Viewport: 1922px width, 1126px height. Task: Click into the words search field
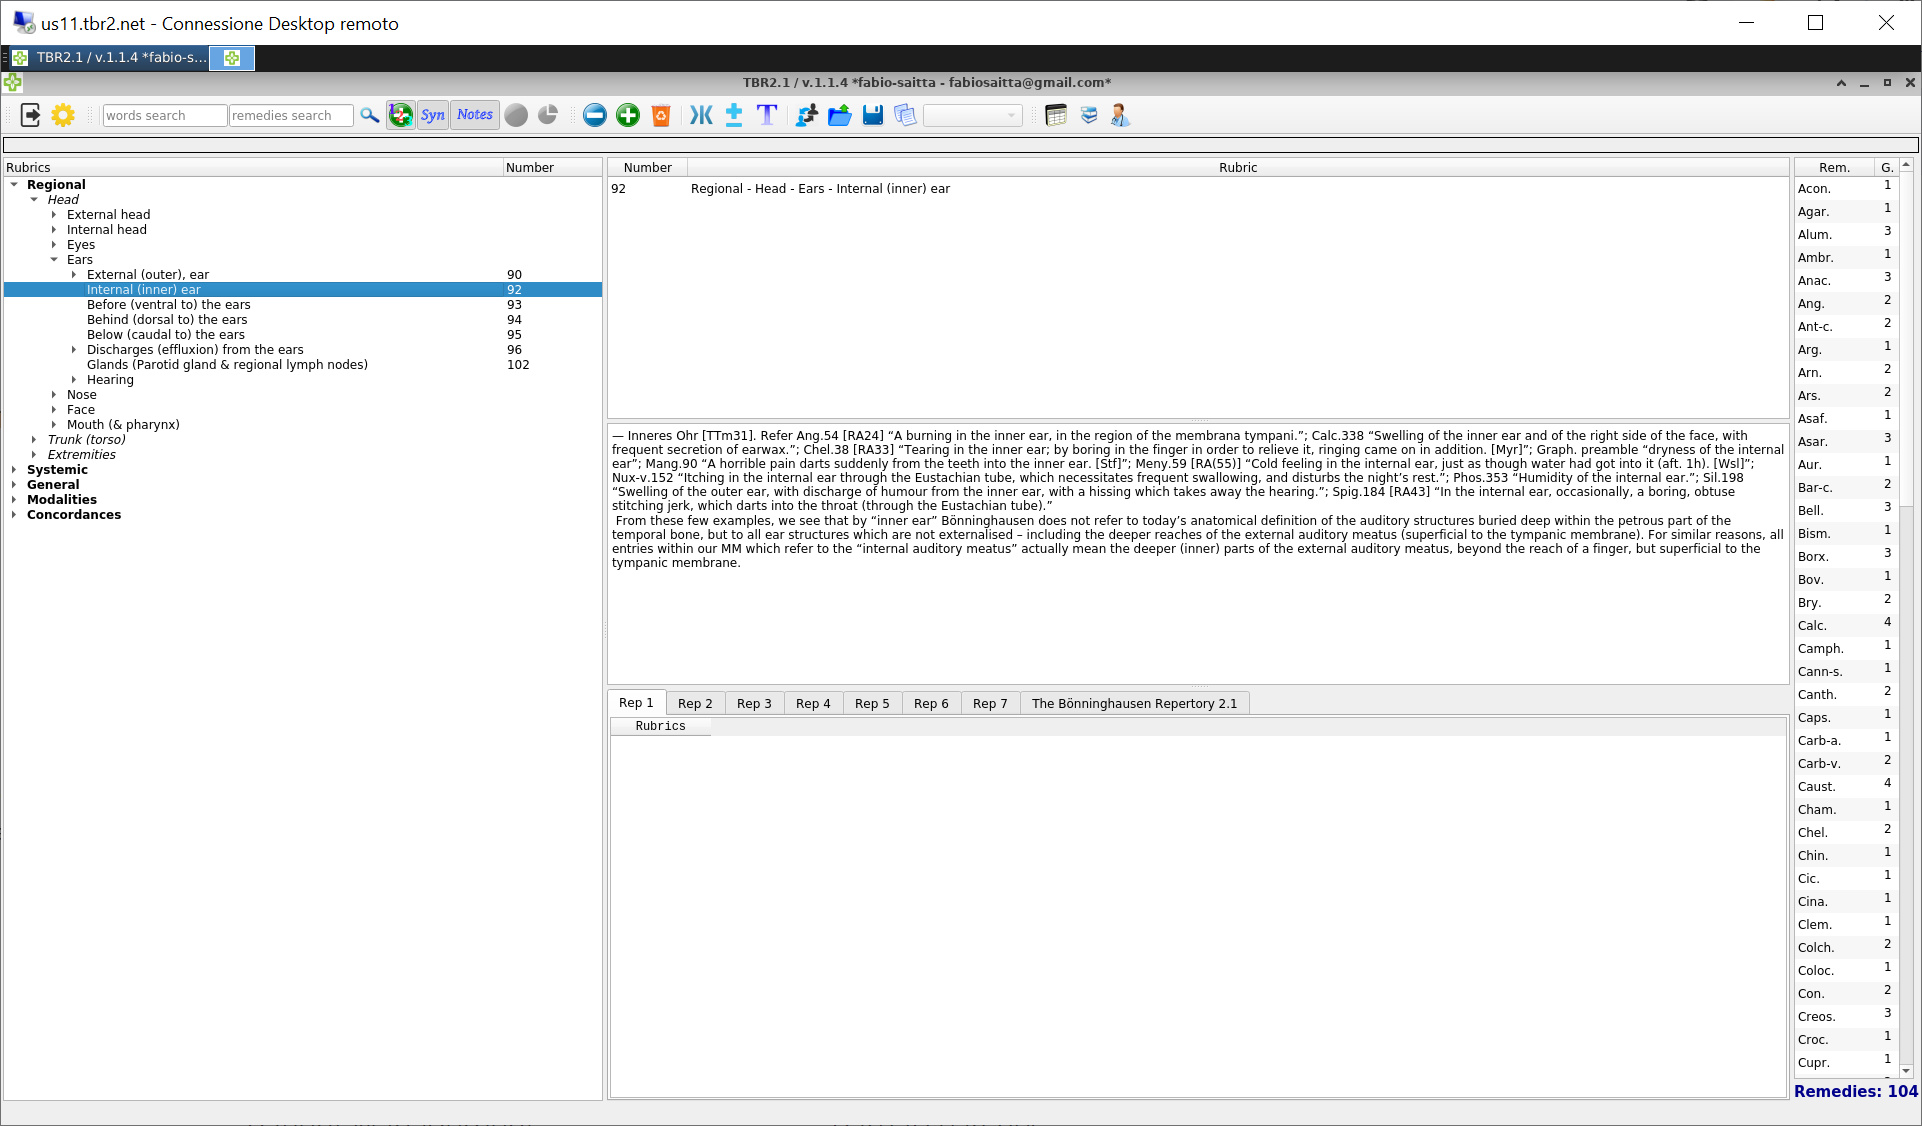pyautogui.click(x=164, y=115)
